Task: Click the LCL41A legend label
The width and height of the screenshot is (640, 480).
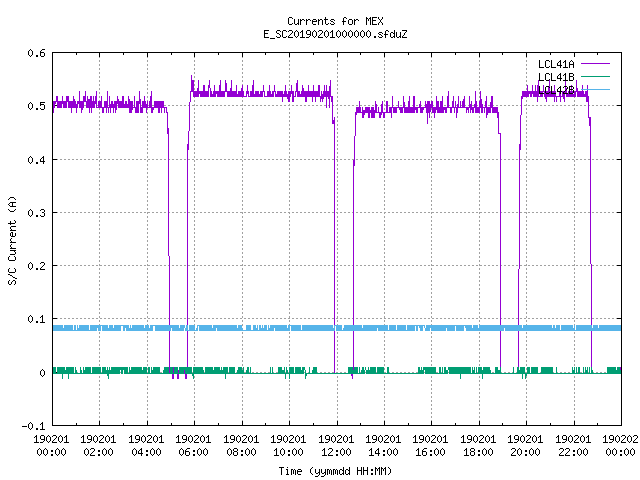Action: (556, 64)
